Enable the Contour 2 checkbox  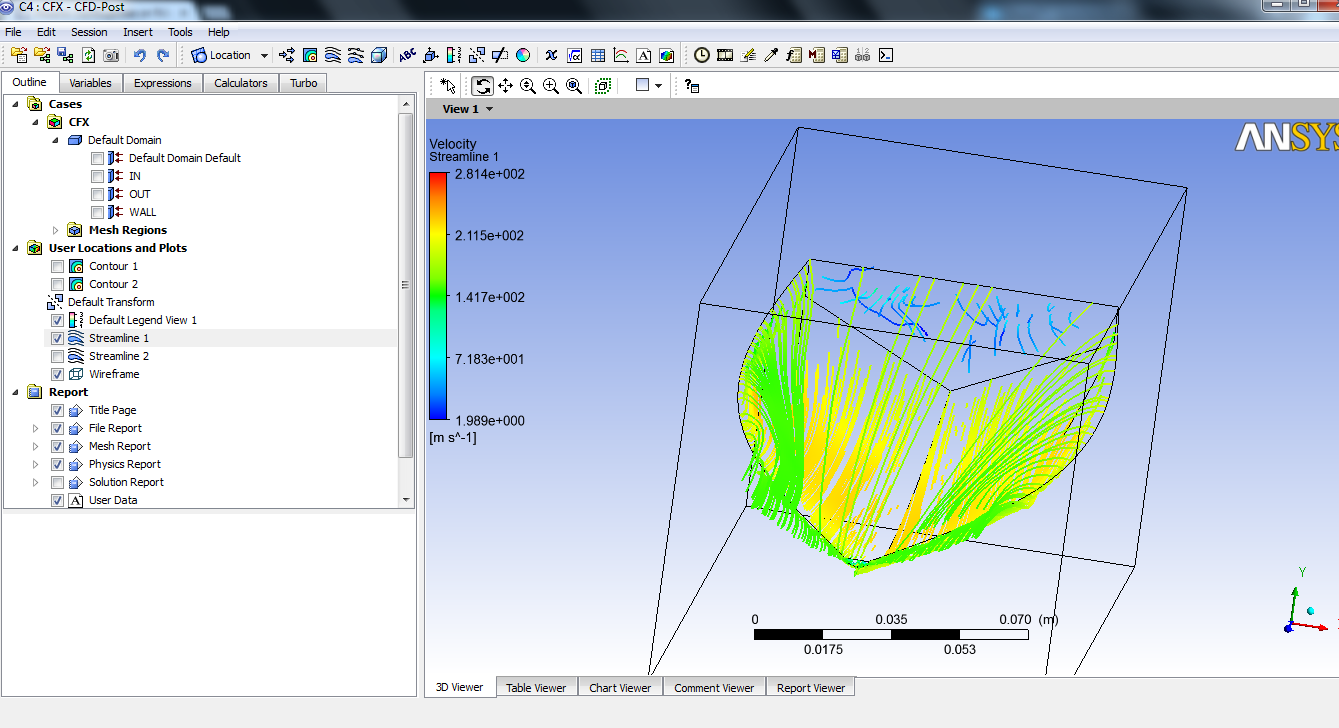[57, 284]
